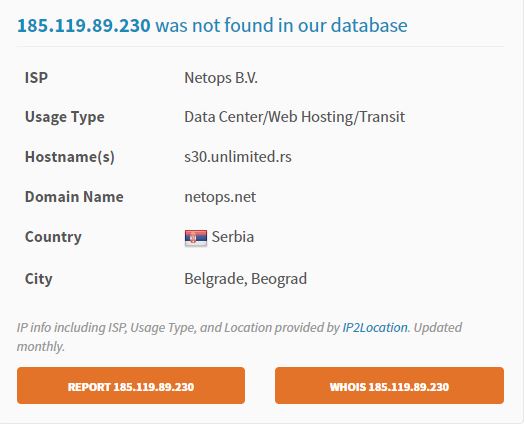Click the Hostname(s) row label
Image resolution: width=525 pixels, height=426 pixels.
point(70,157)
